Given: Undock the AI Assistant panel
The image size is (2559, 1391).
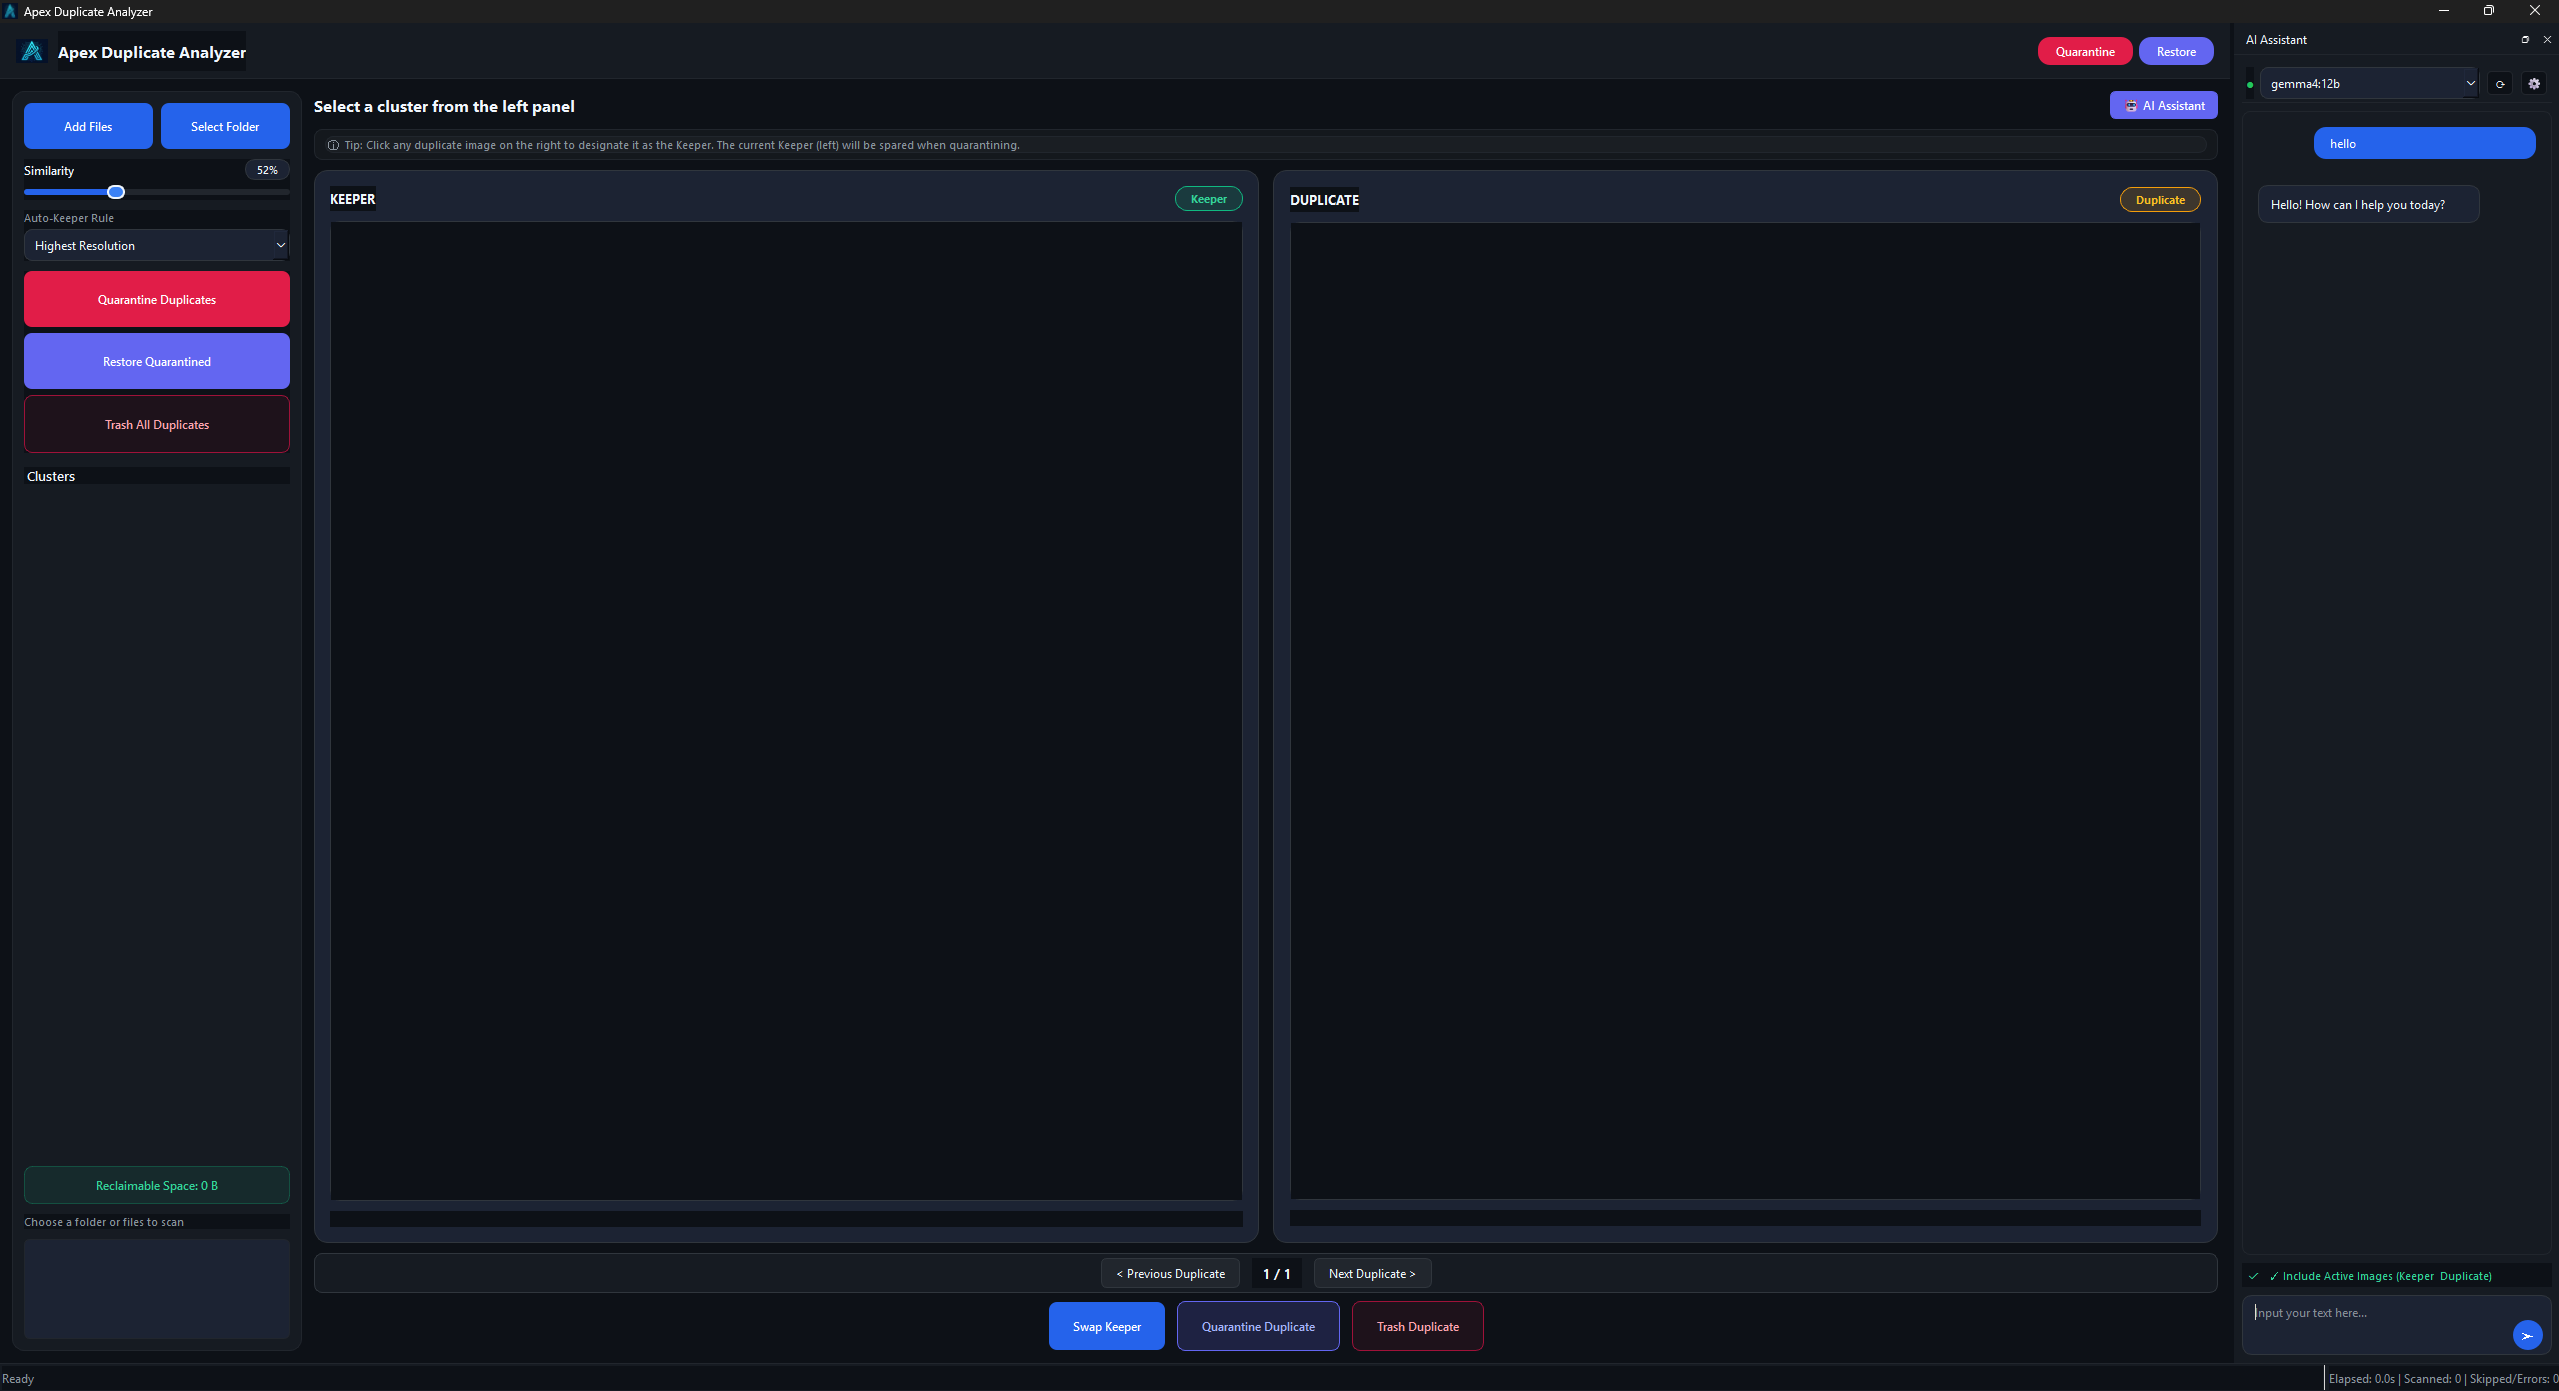Looking at the screenshot, I should coord(2525,40).
